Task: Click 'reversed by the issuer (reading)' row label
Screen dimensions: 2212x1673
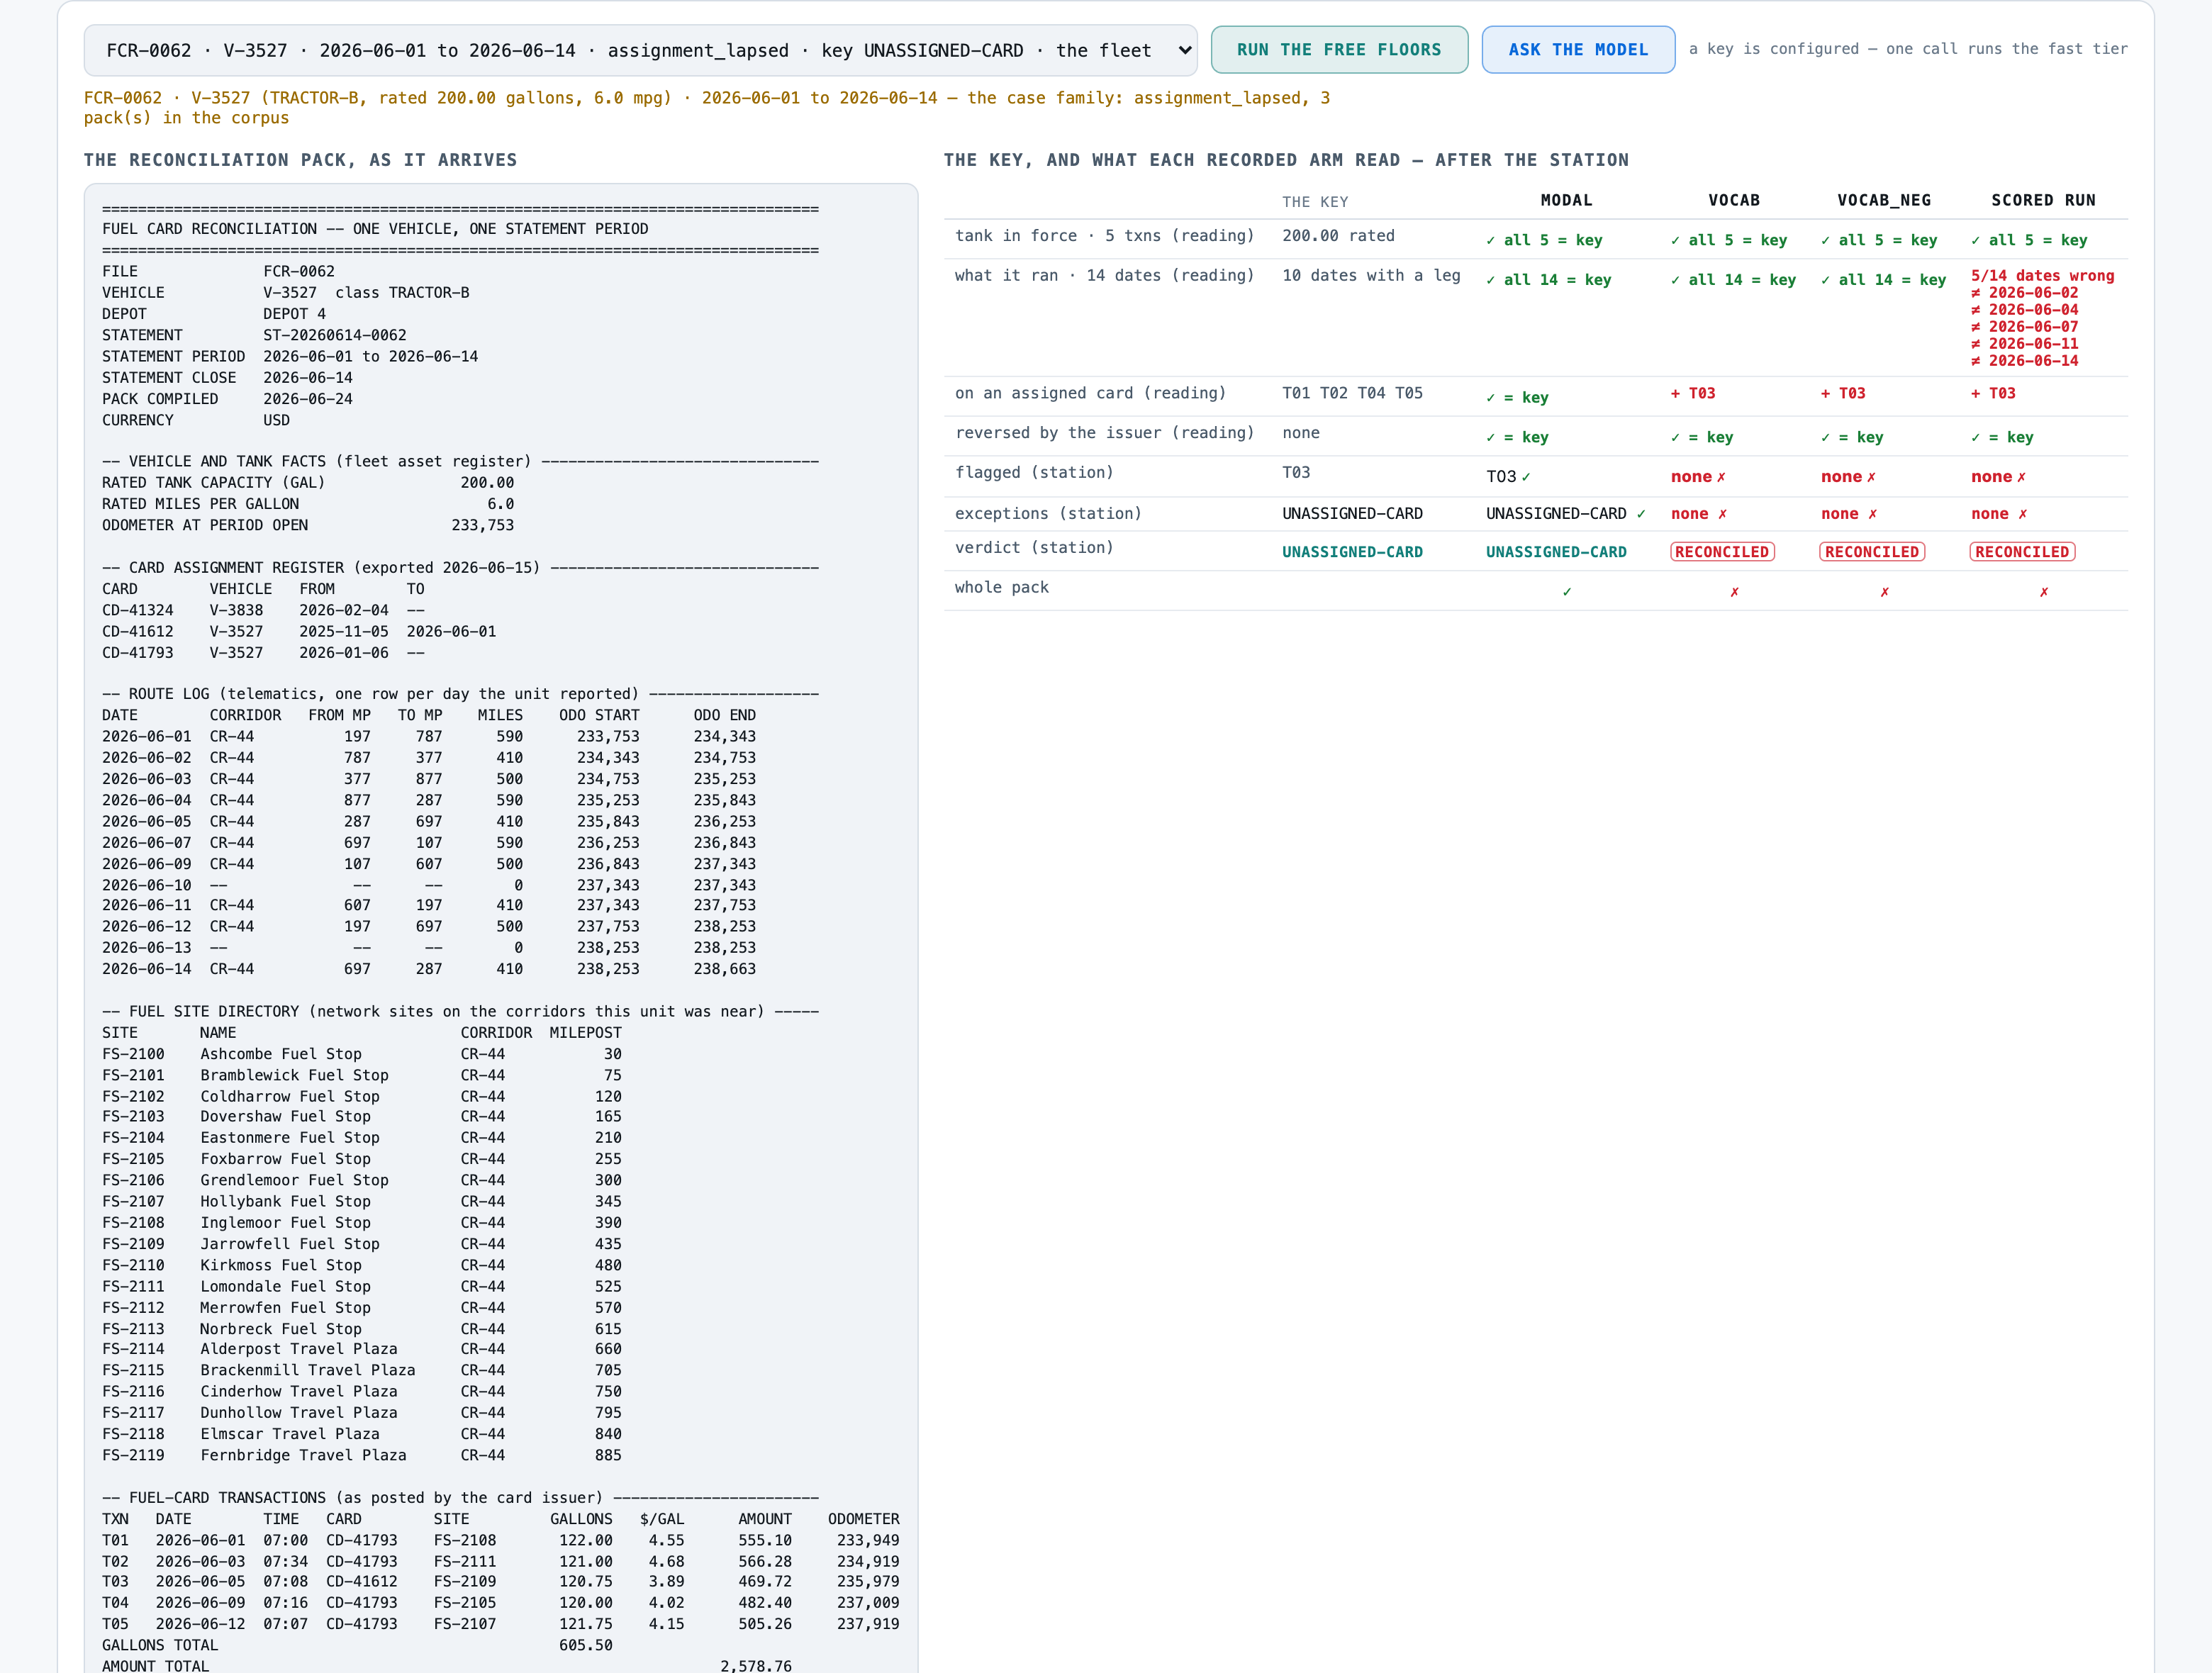Action: [x=1104, y=433]
